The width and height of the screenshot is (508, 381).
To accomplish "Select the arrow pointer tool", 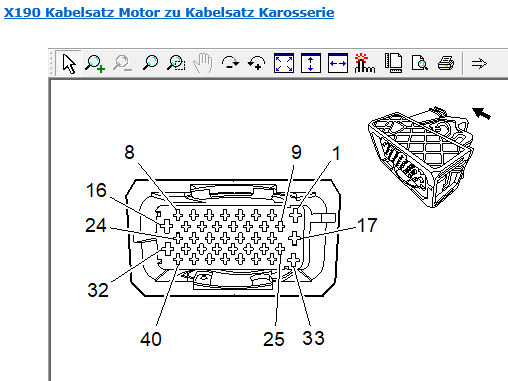I will click(69, 63).
